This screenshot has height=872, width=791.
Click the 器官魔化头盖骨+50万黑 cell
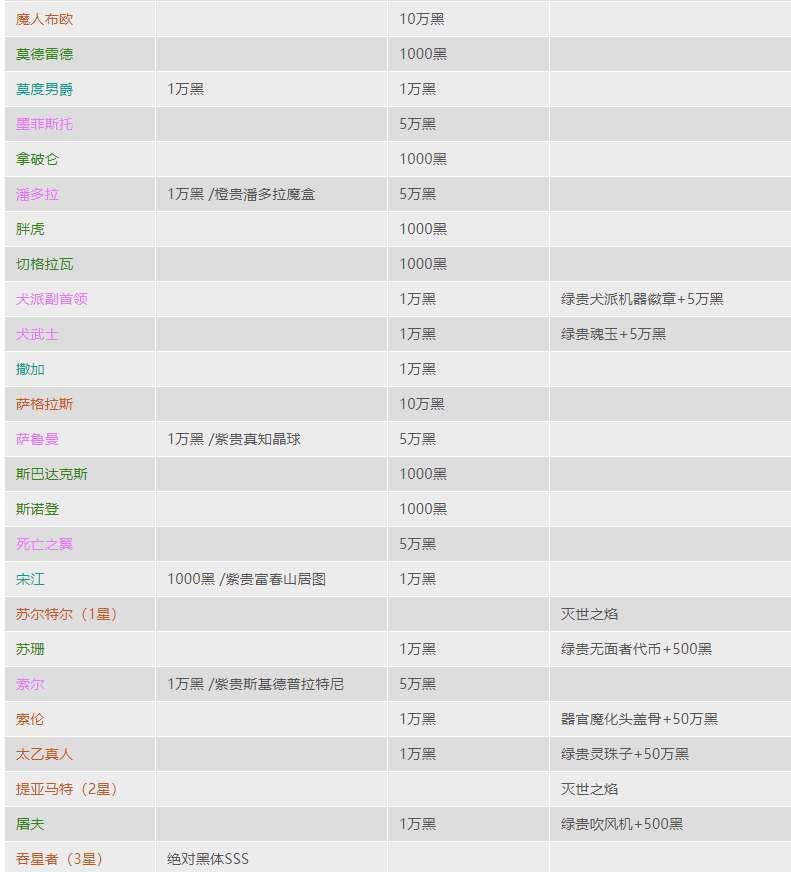639,719
